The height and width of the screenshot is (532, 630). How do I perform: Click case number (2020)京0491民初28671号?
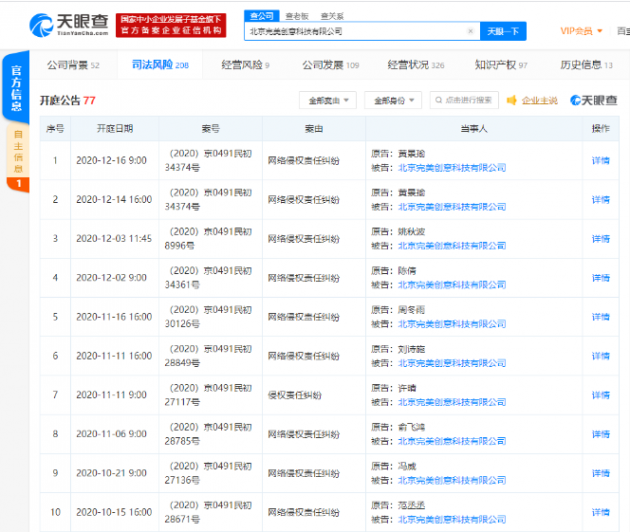(208, 512)
